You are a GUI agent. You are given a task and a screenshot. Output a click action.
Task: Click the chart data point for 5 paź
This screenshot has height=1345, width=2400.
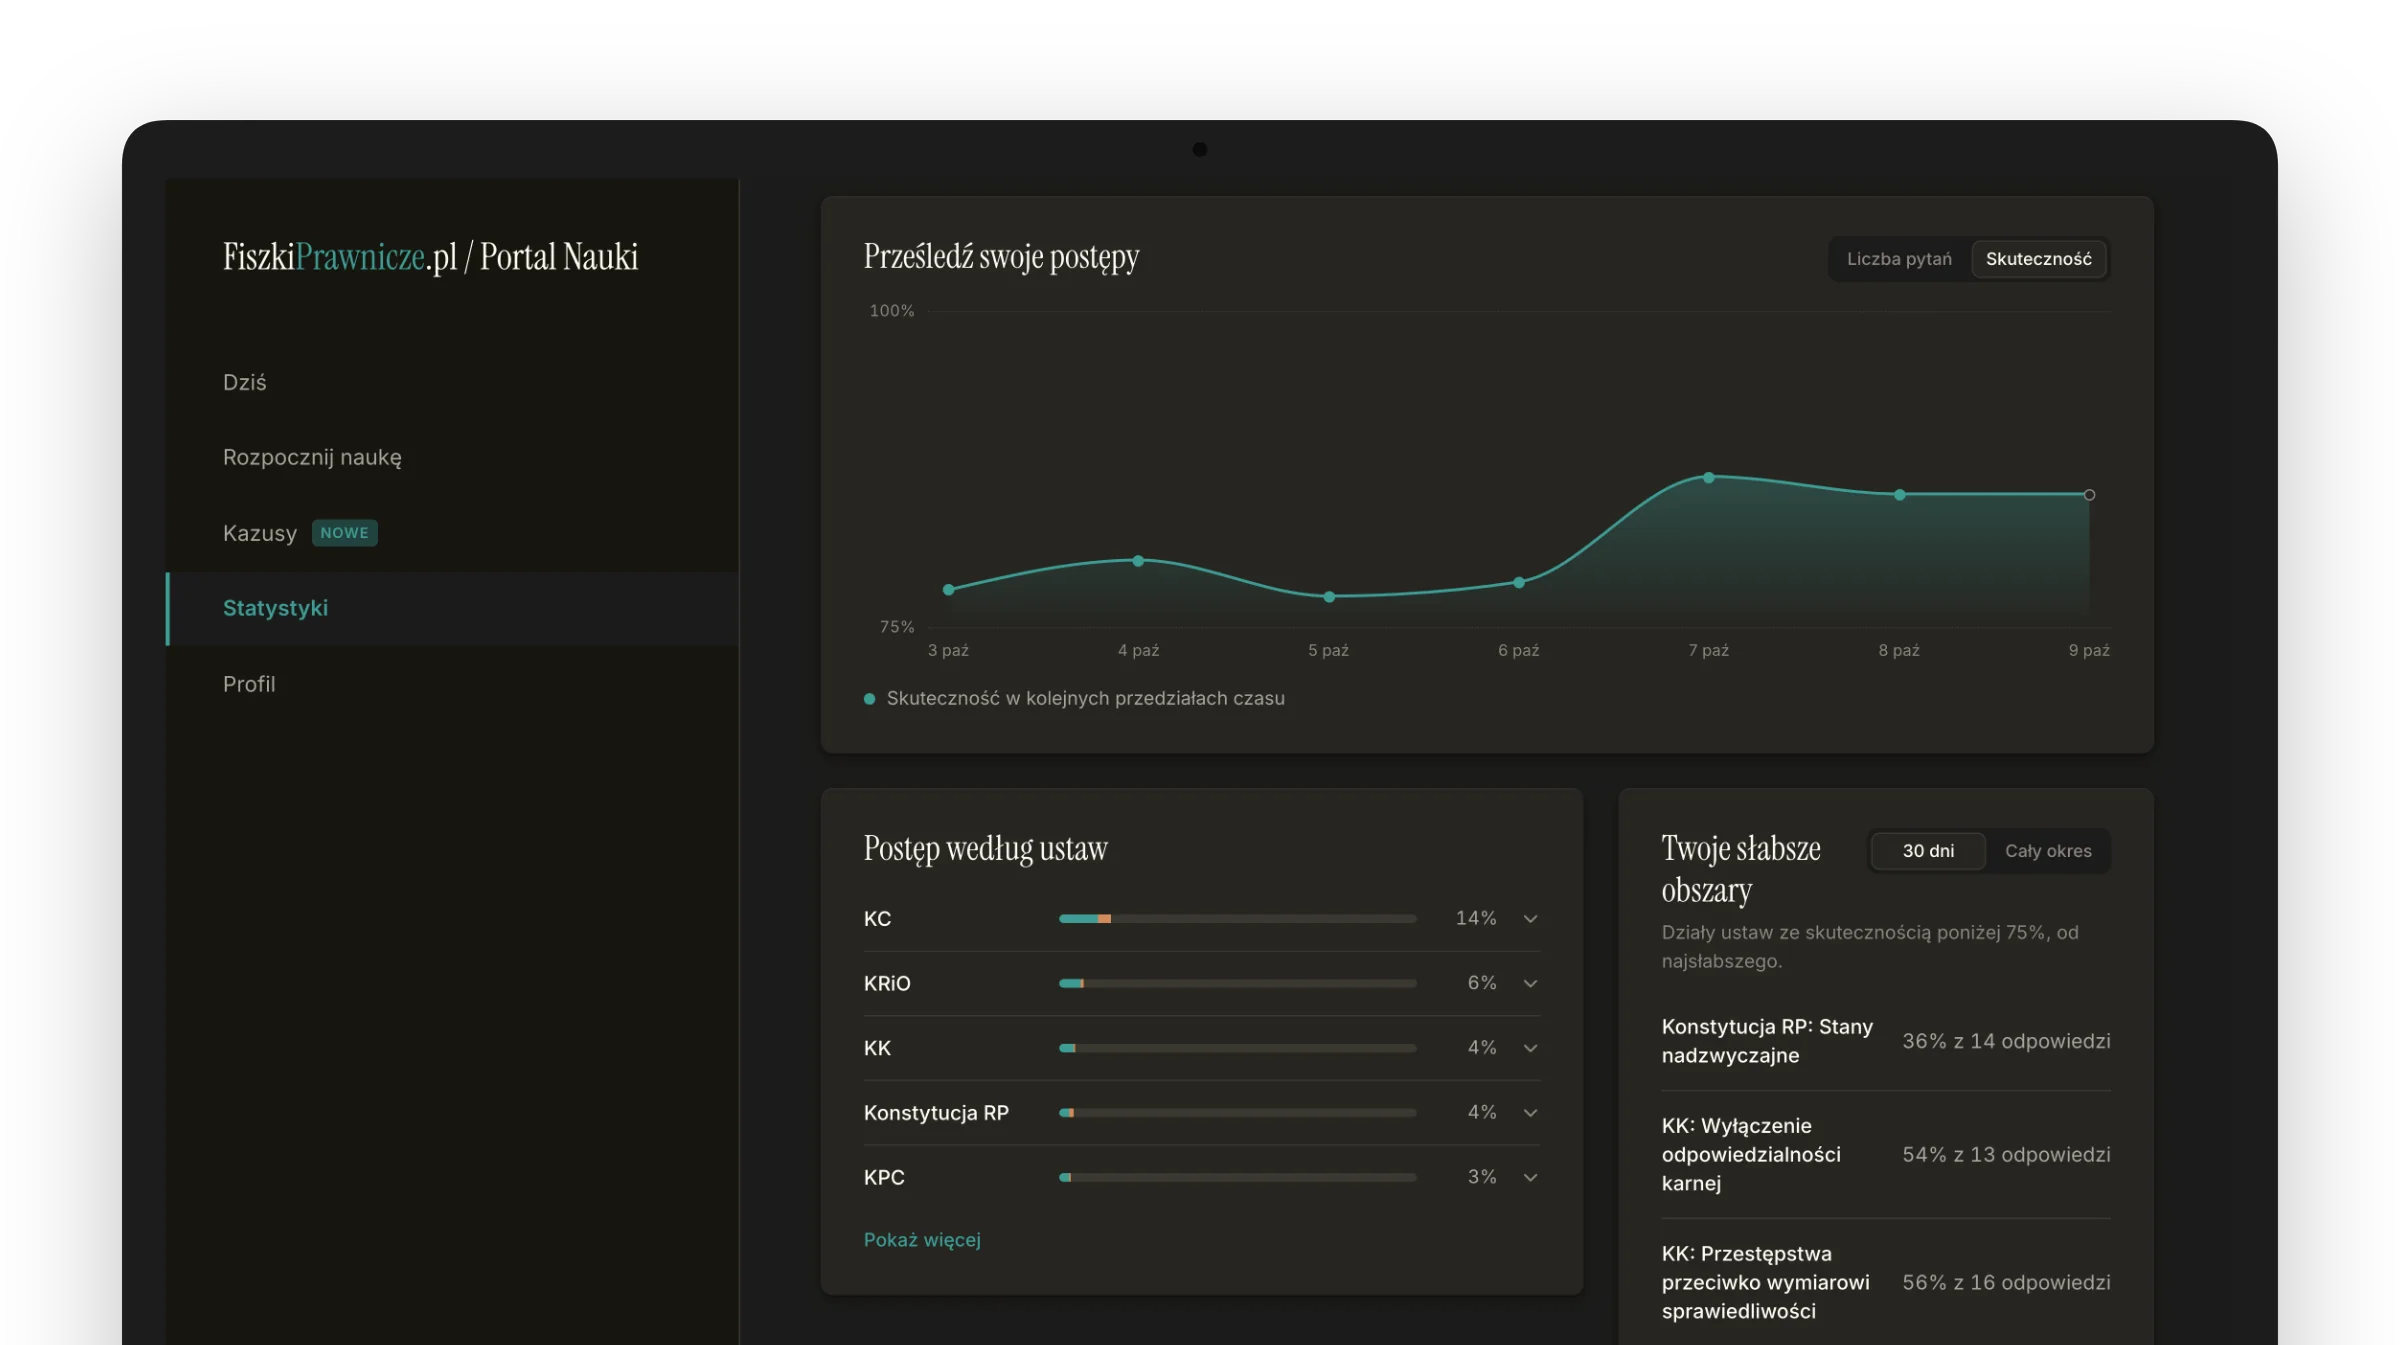point(1329,597)
